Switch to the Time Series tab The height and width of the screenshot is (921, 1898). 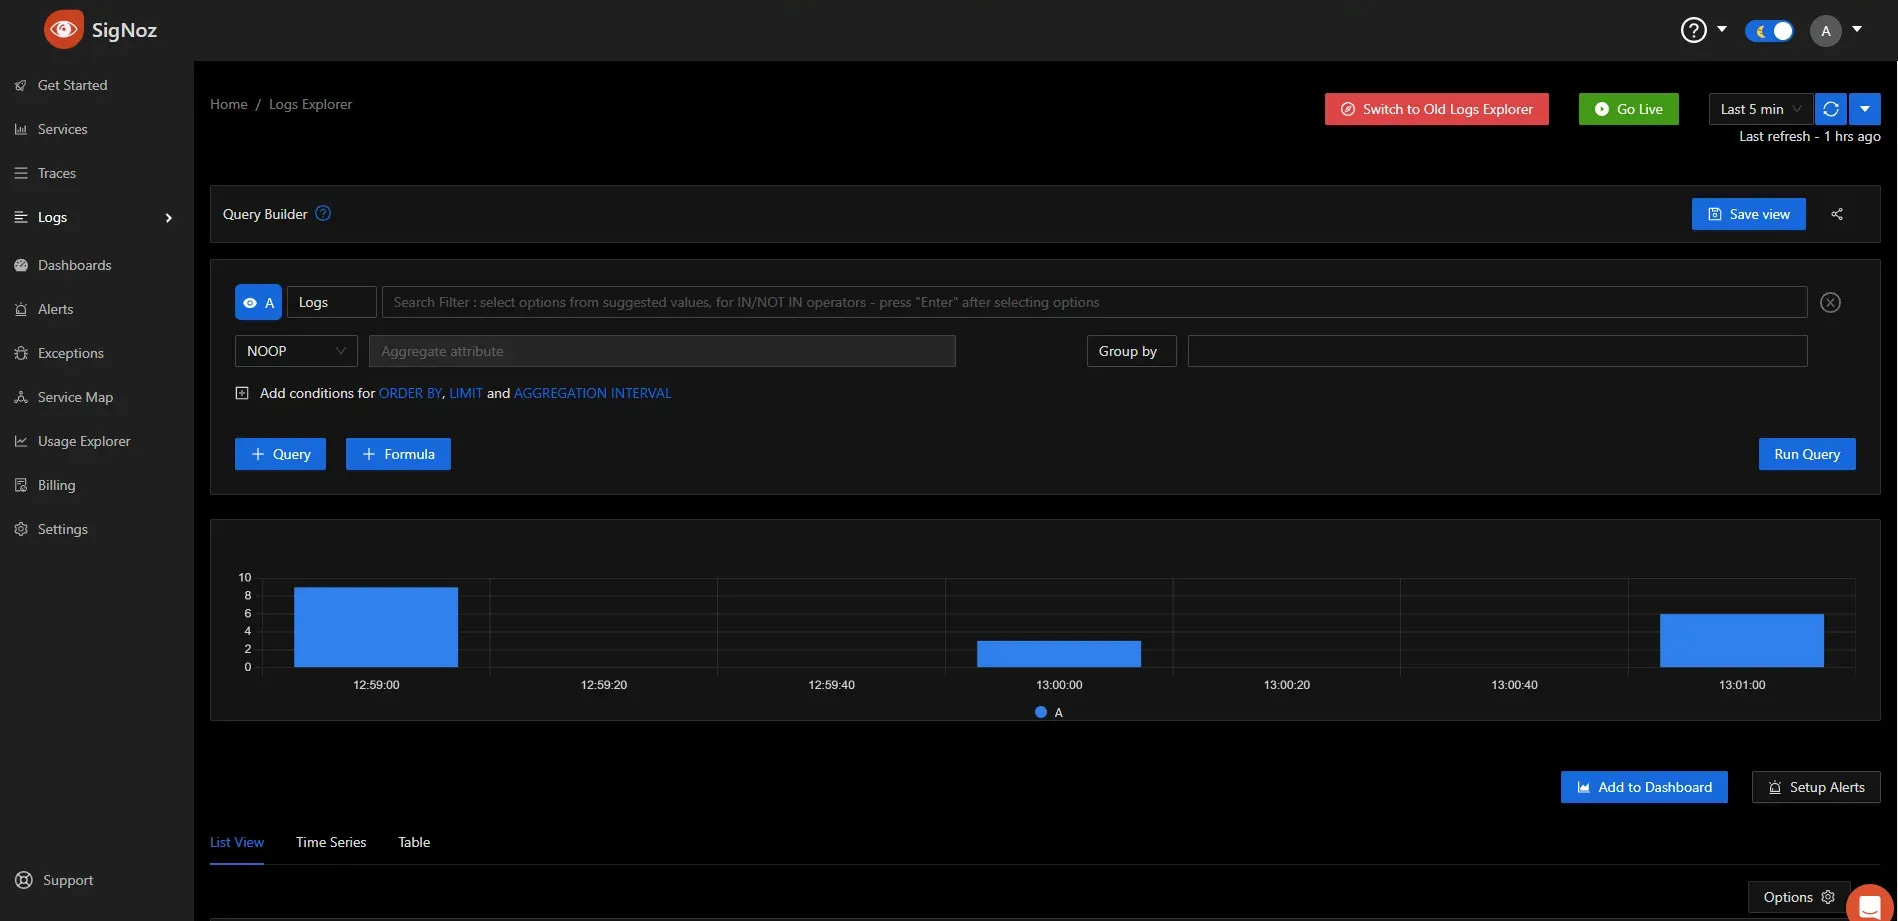tap(331, 842)
